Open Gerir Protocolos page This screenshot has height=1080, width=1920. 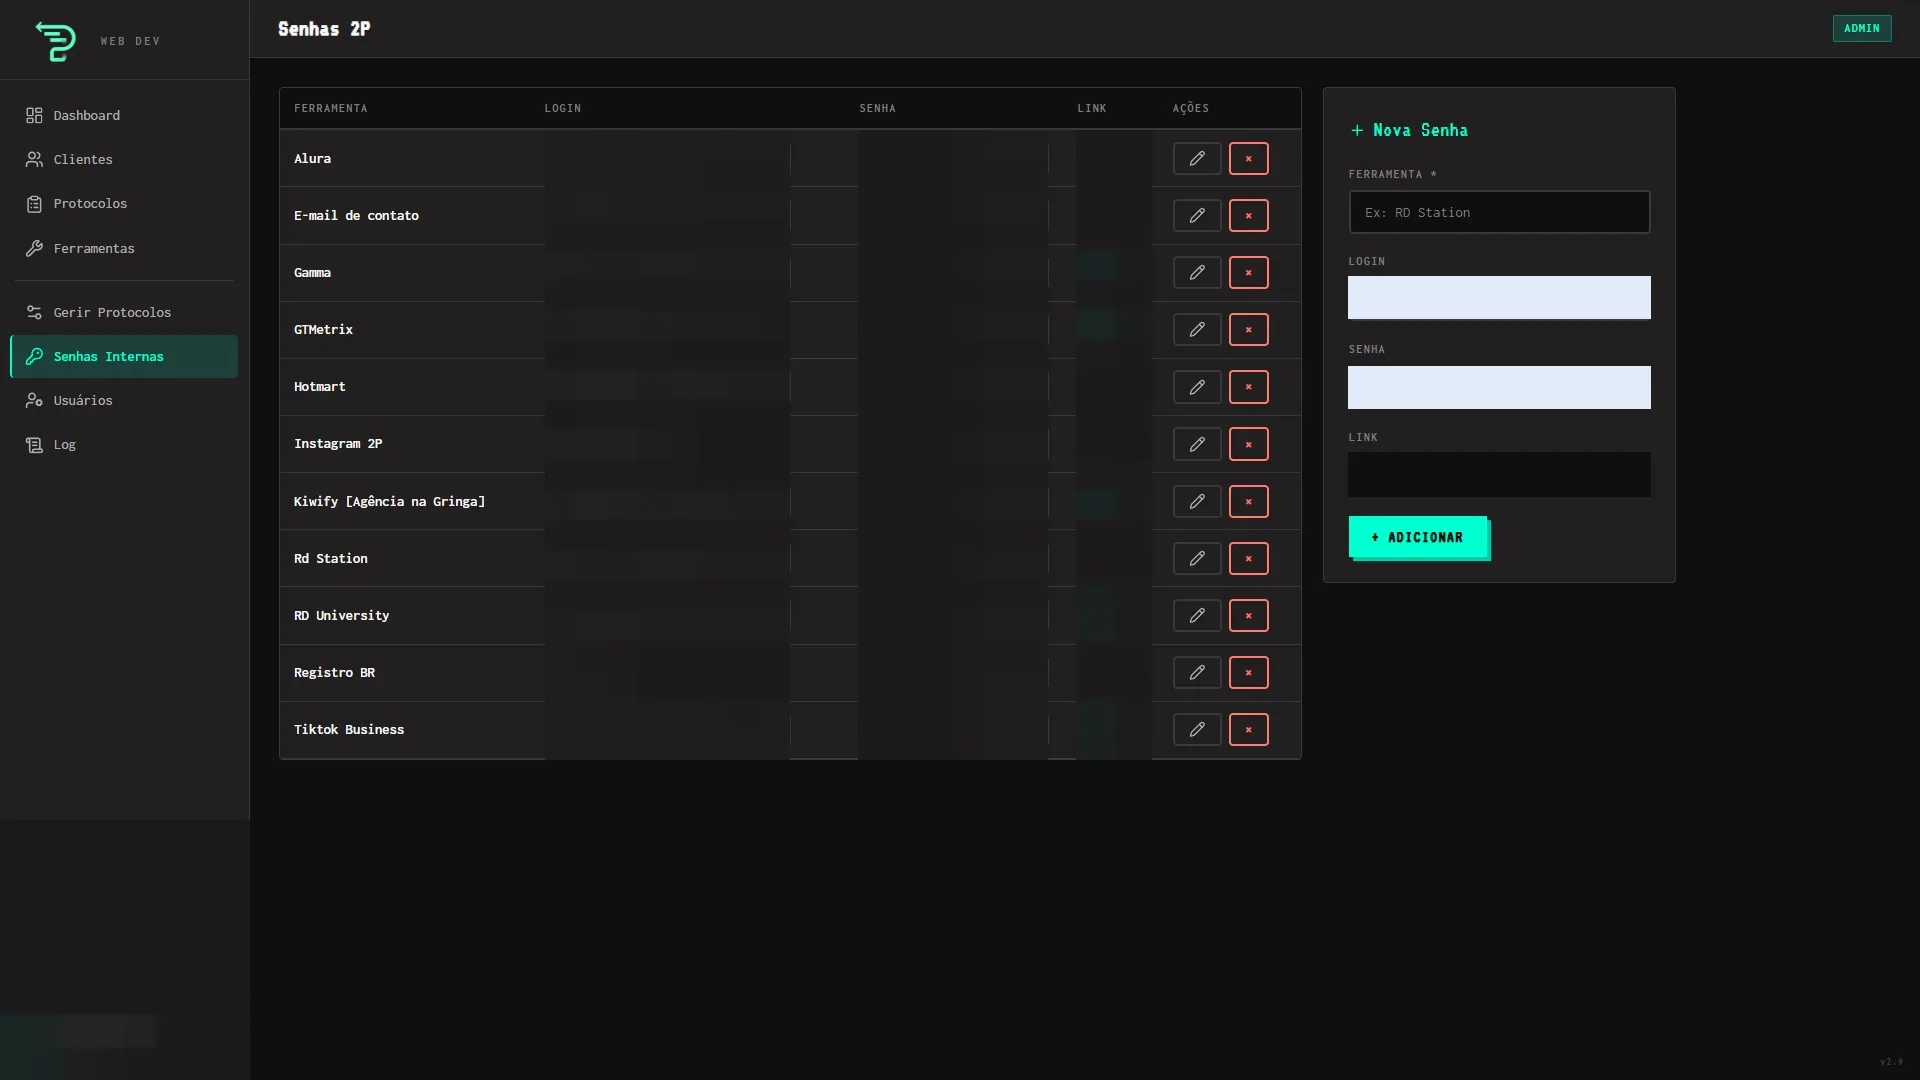(124, 312)
